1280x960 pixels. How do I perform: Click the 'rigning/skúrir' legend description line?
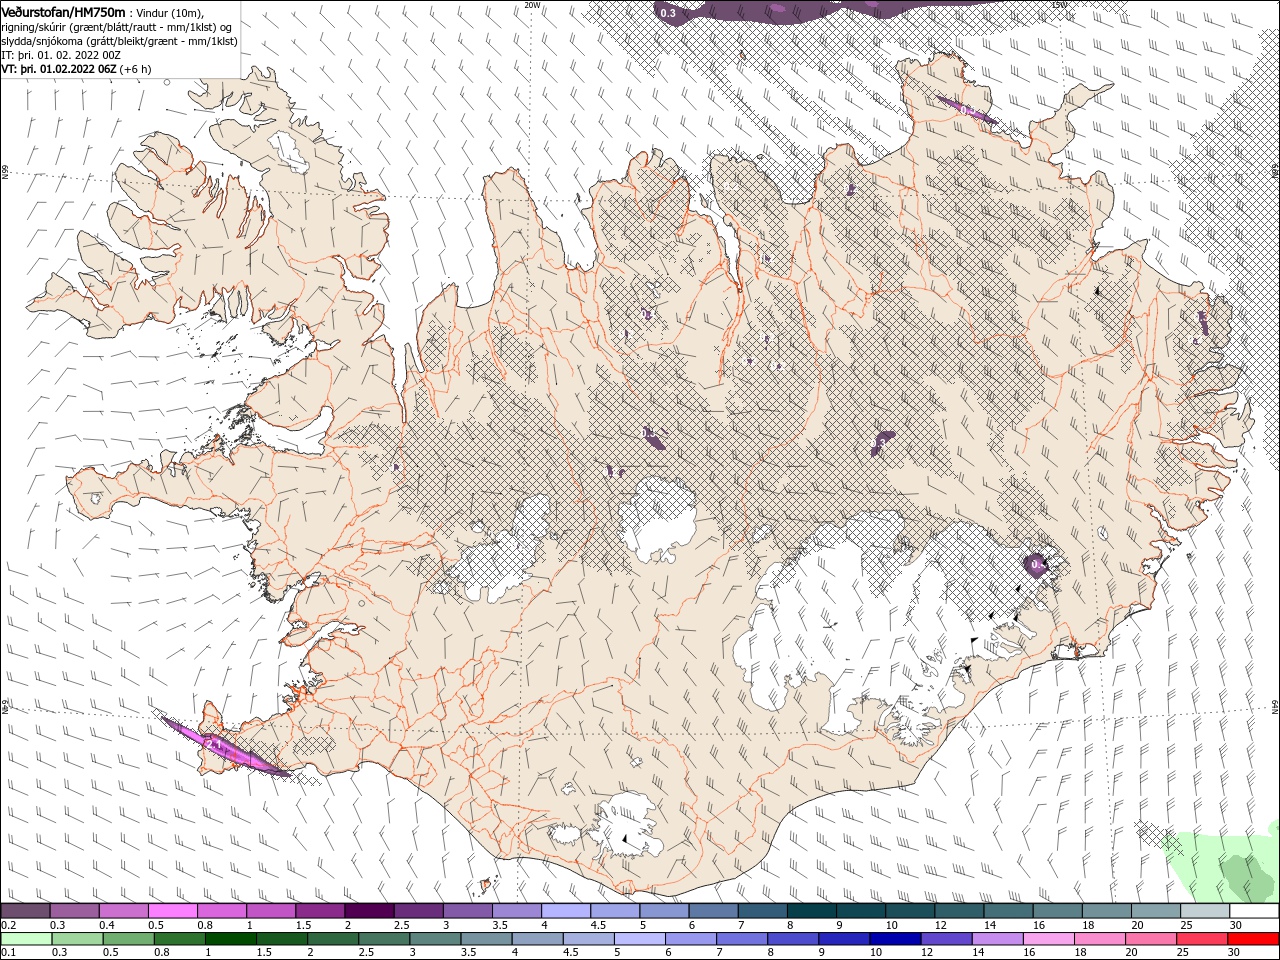tap(117, 27)
